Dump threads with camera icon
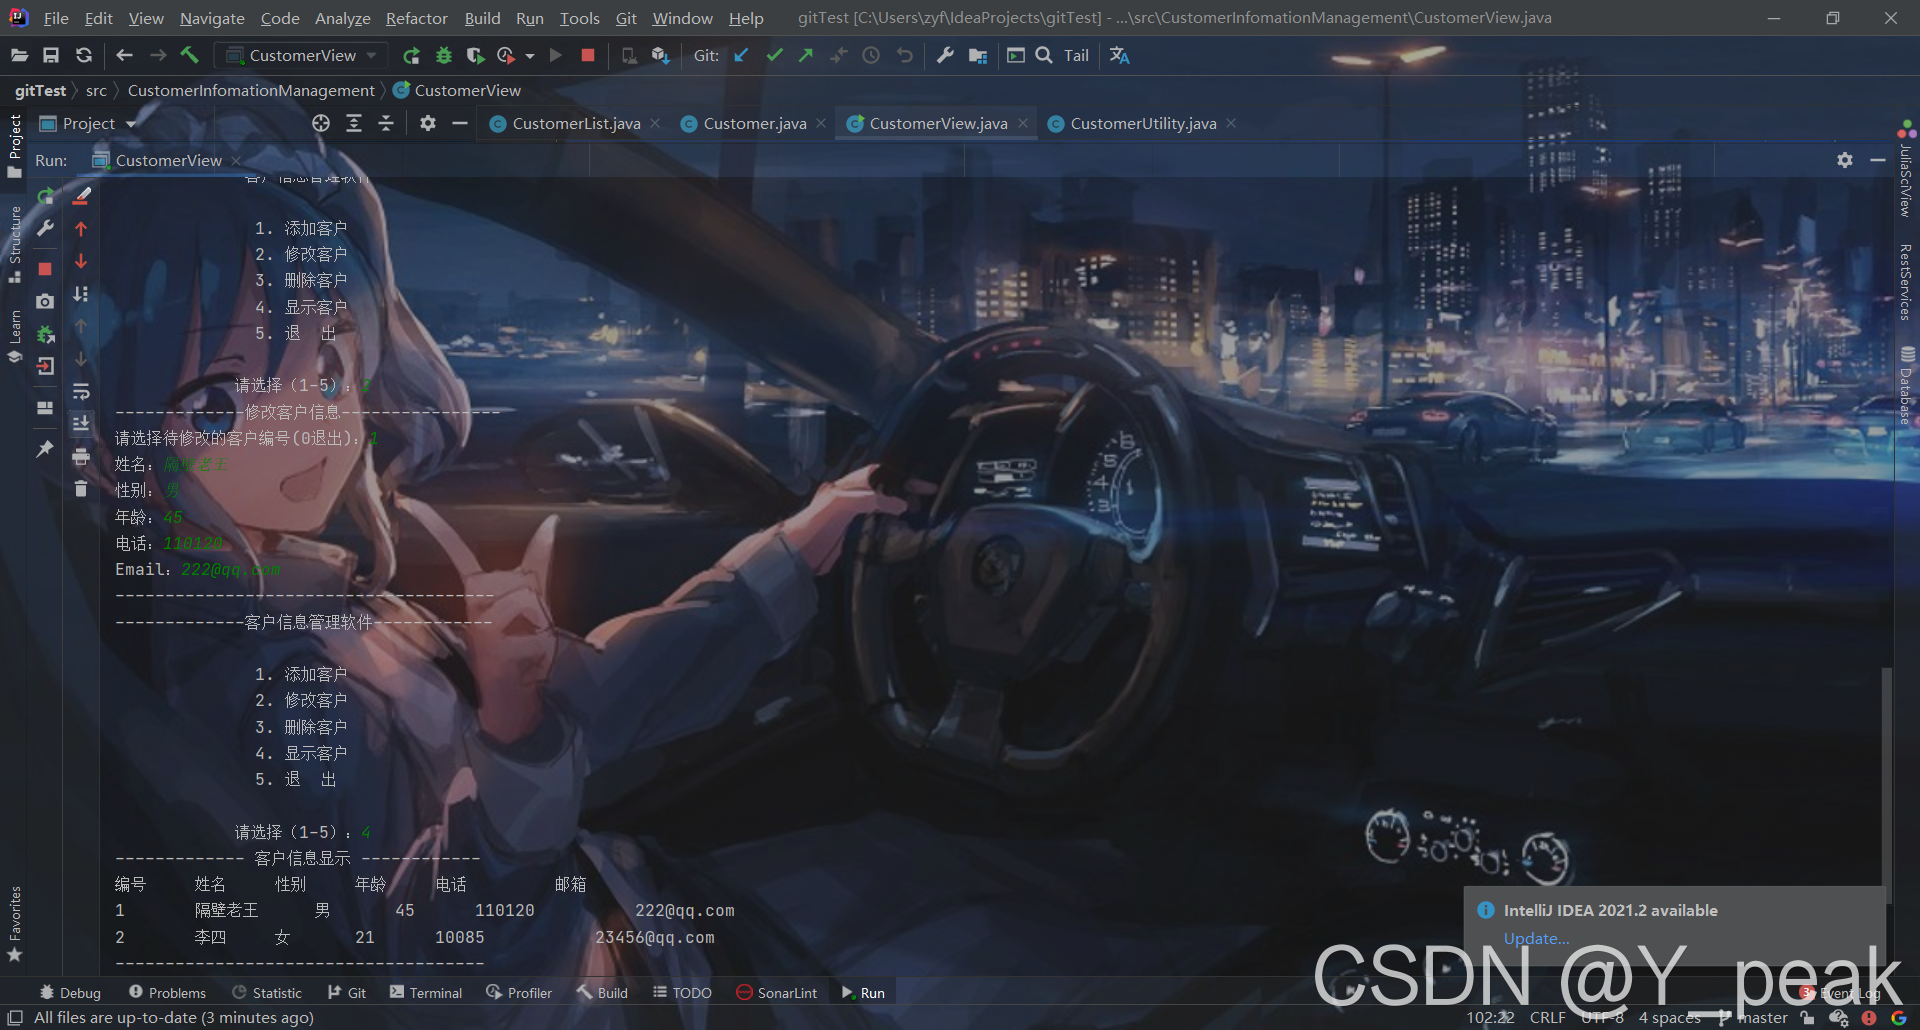Viewport: 1920px width, 1030px height. click(45, 301)
